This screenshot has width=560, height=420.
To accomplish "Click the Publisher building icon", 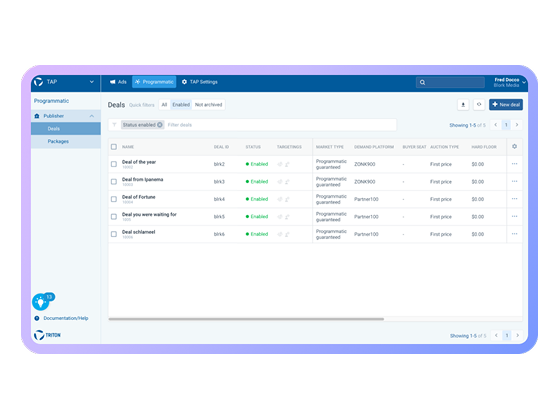I will click(37, 116).
